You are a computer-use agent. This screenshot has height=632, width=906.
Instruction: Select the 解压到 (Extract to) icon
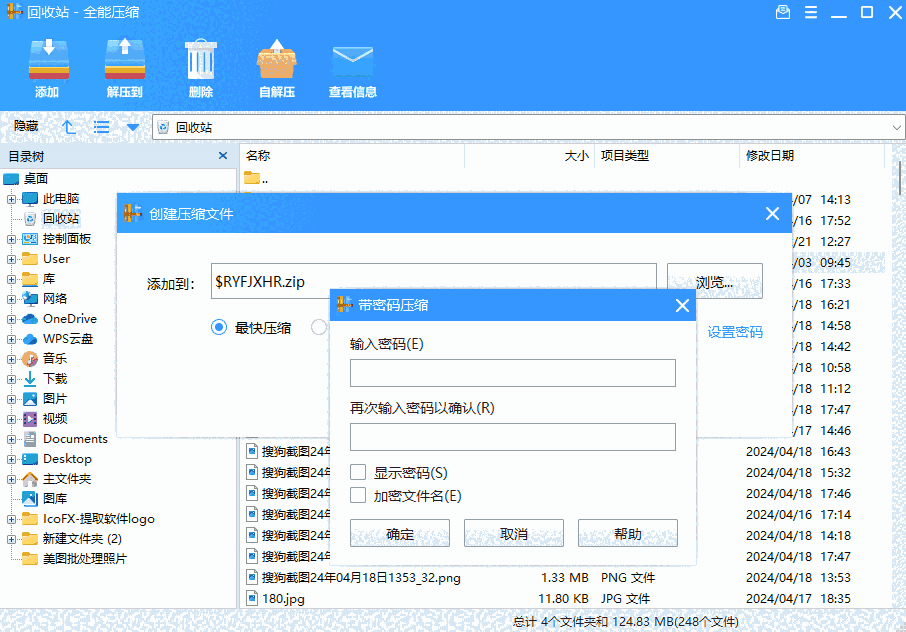[124, 60]
